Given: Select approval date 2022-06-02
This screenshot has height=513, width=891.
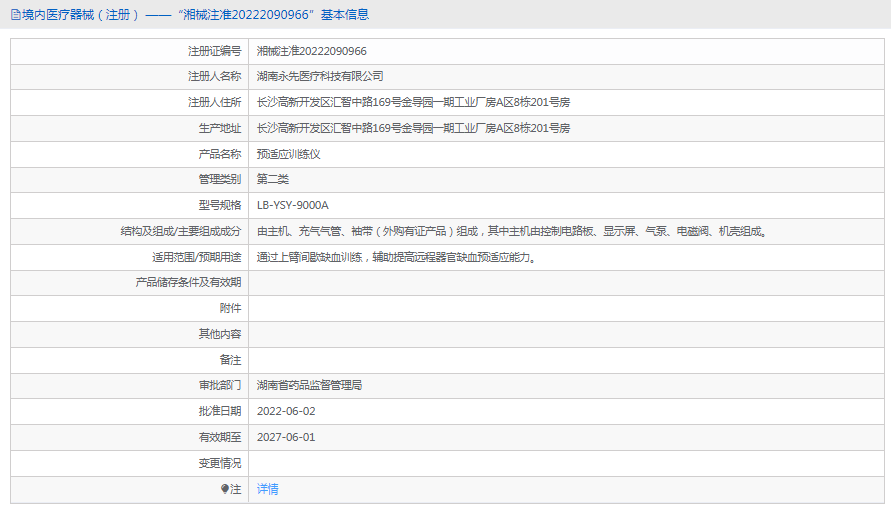Looking at the screenshot, I should (x=286, y=411).
